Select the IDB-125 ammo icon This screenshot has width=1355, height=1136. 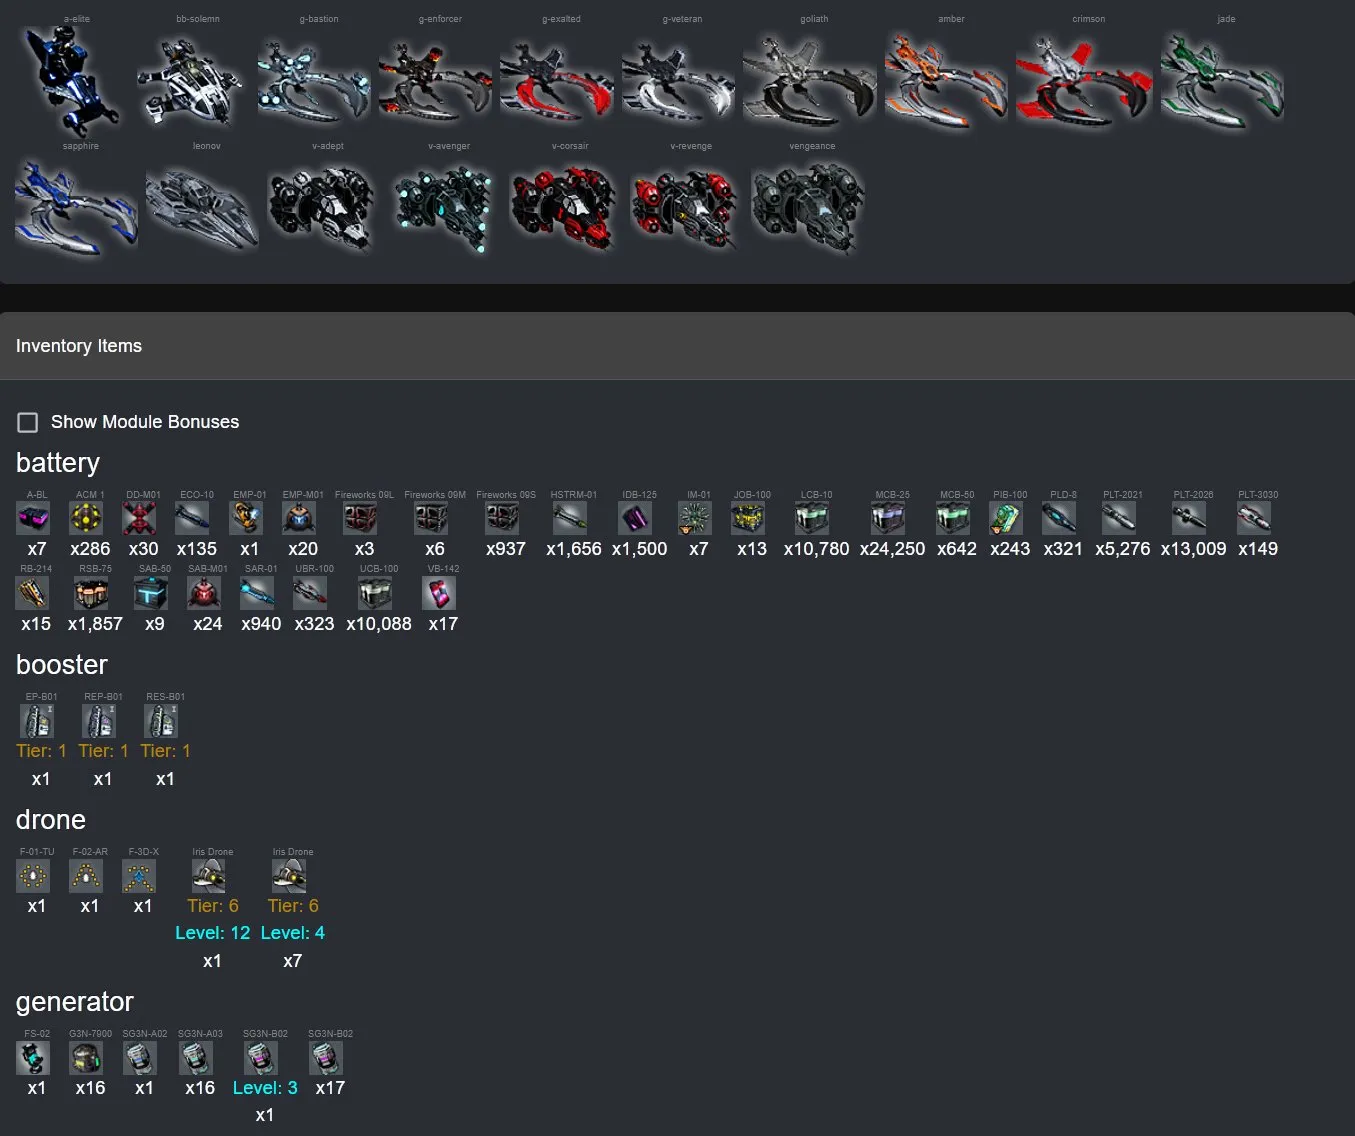pos(636,518)
